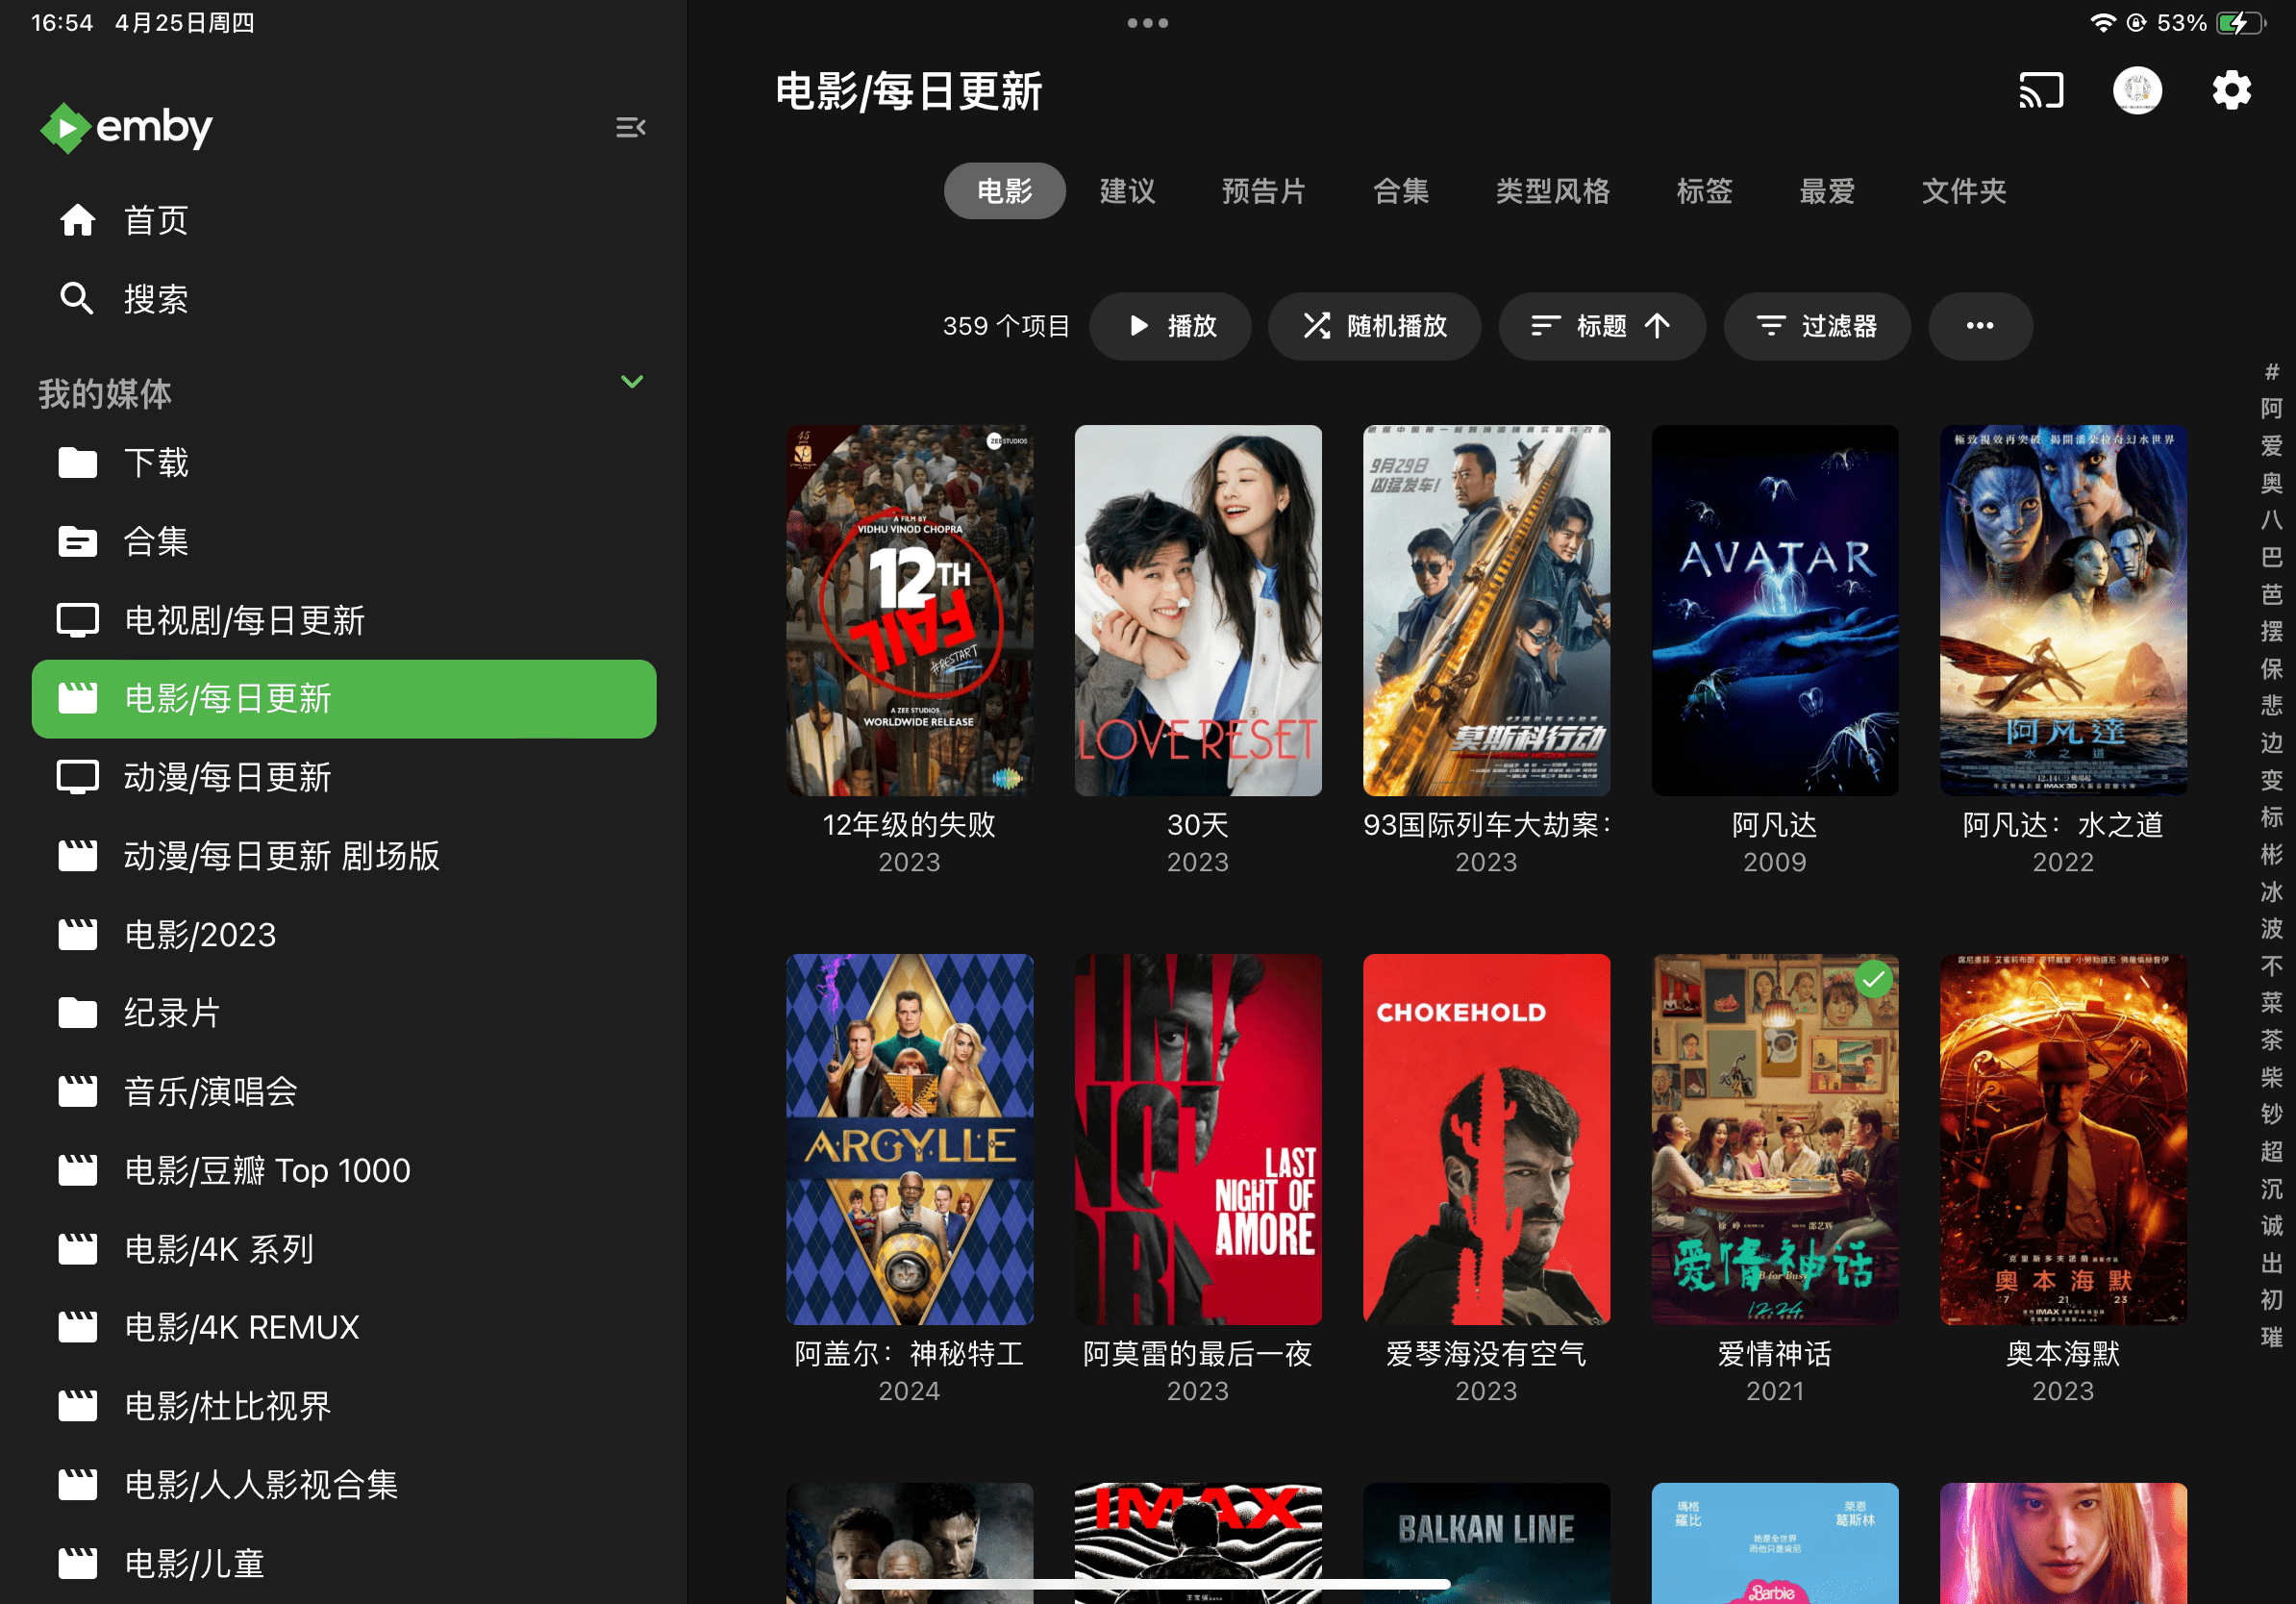Jump to 阿 in alphabet index
The height and width of the screenshot is (1604, 2296).
[2271, 409]
